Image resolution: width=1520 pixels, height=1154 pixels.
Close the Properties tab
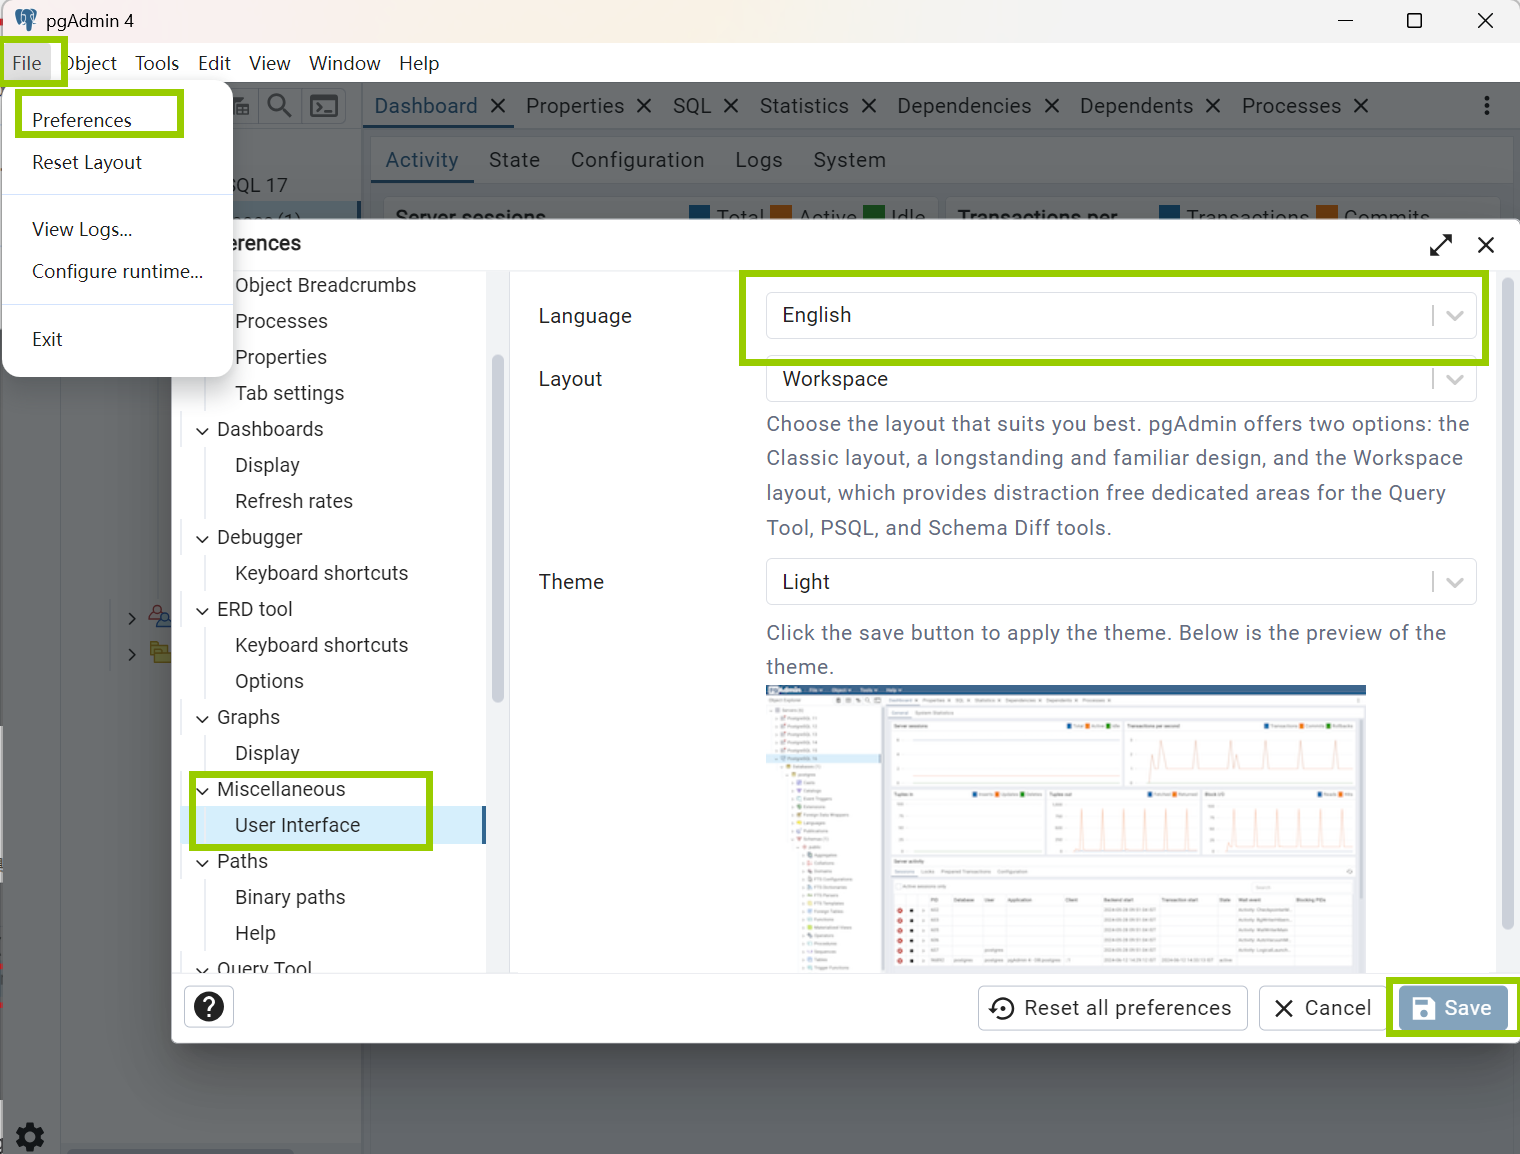pyautogui.click(x=644, y=106)
